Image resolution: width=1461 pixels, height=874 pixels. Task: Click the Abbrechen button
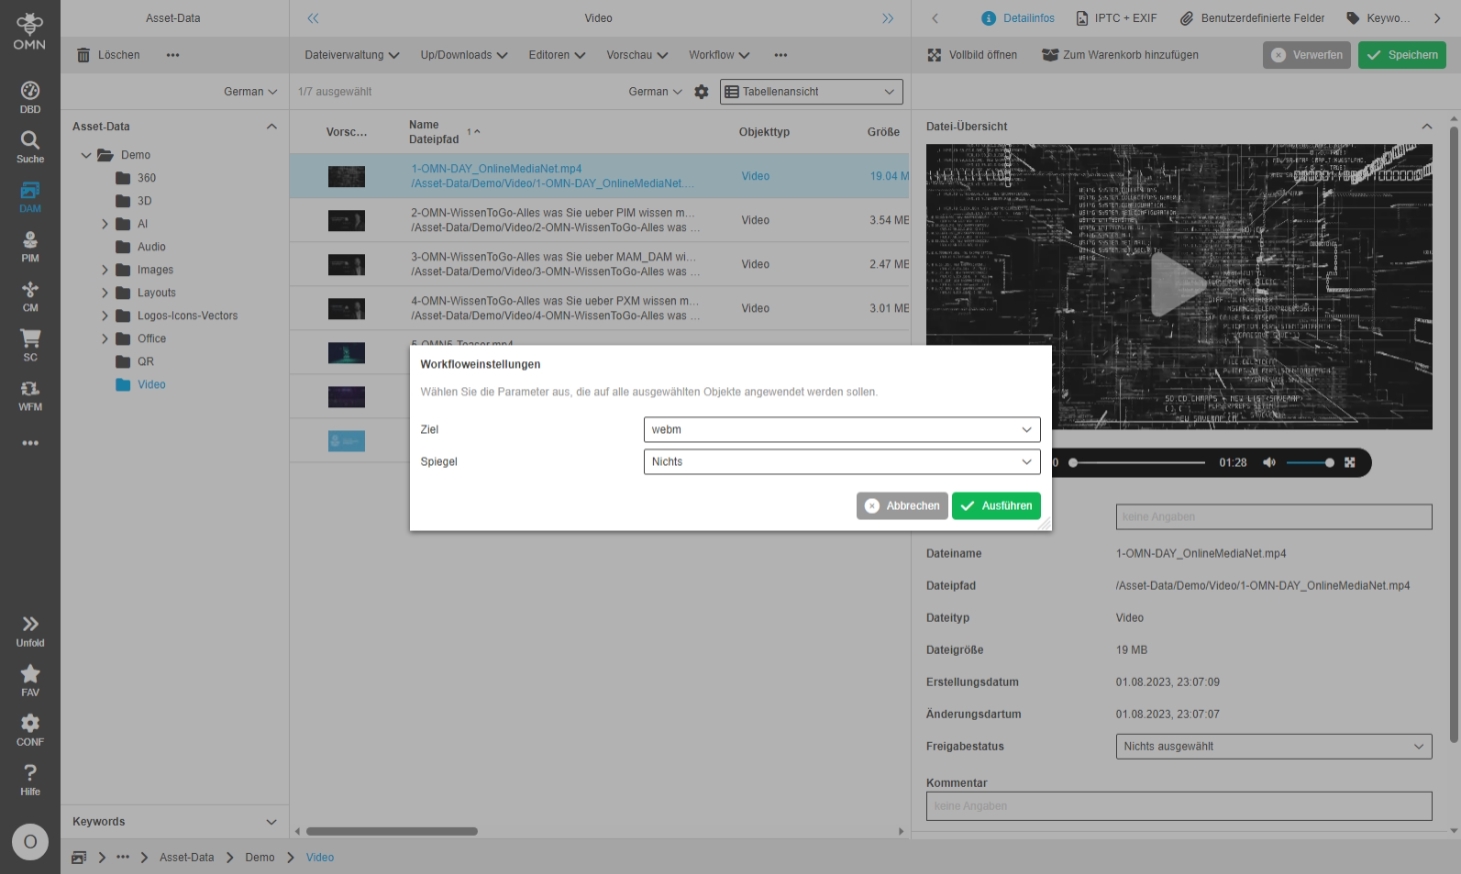[x=902, y=506]
